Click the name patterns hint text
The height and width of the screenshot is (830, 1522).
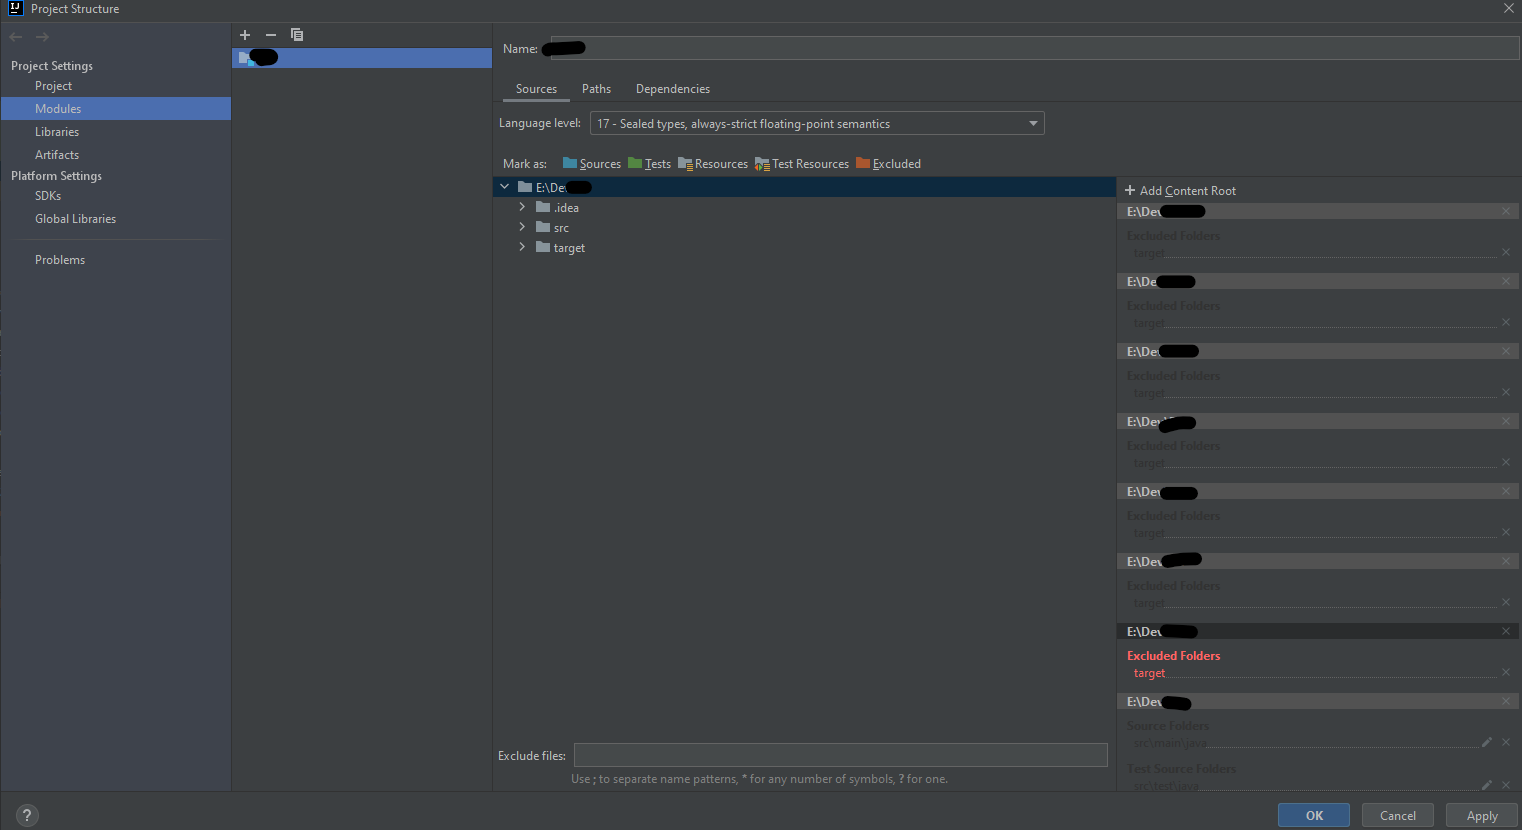tap(759, 779)
